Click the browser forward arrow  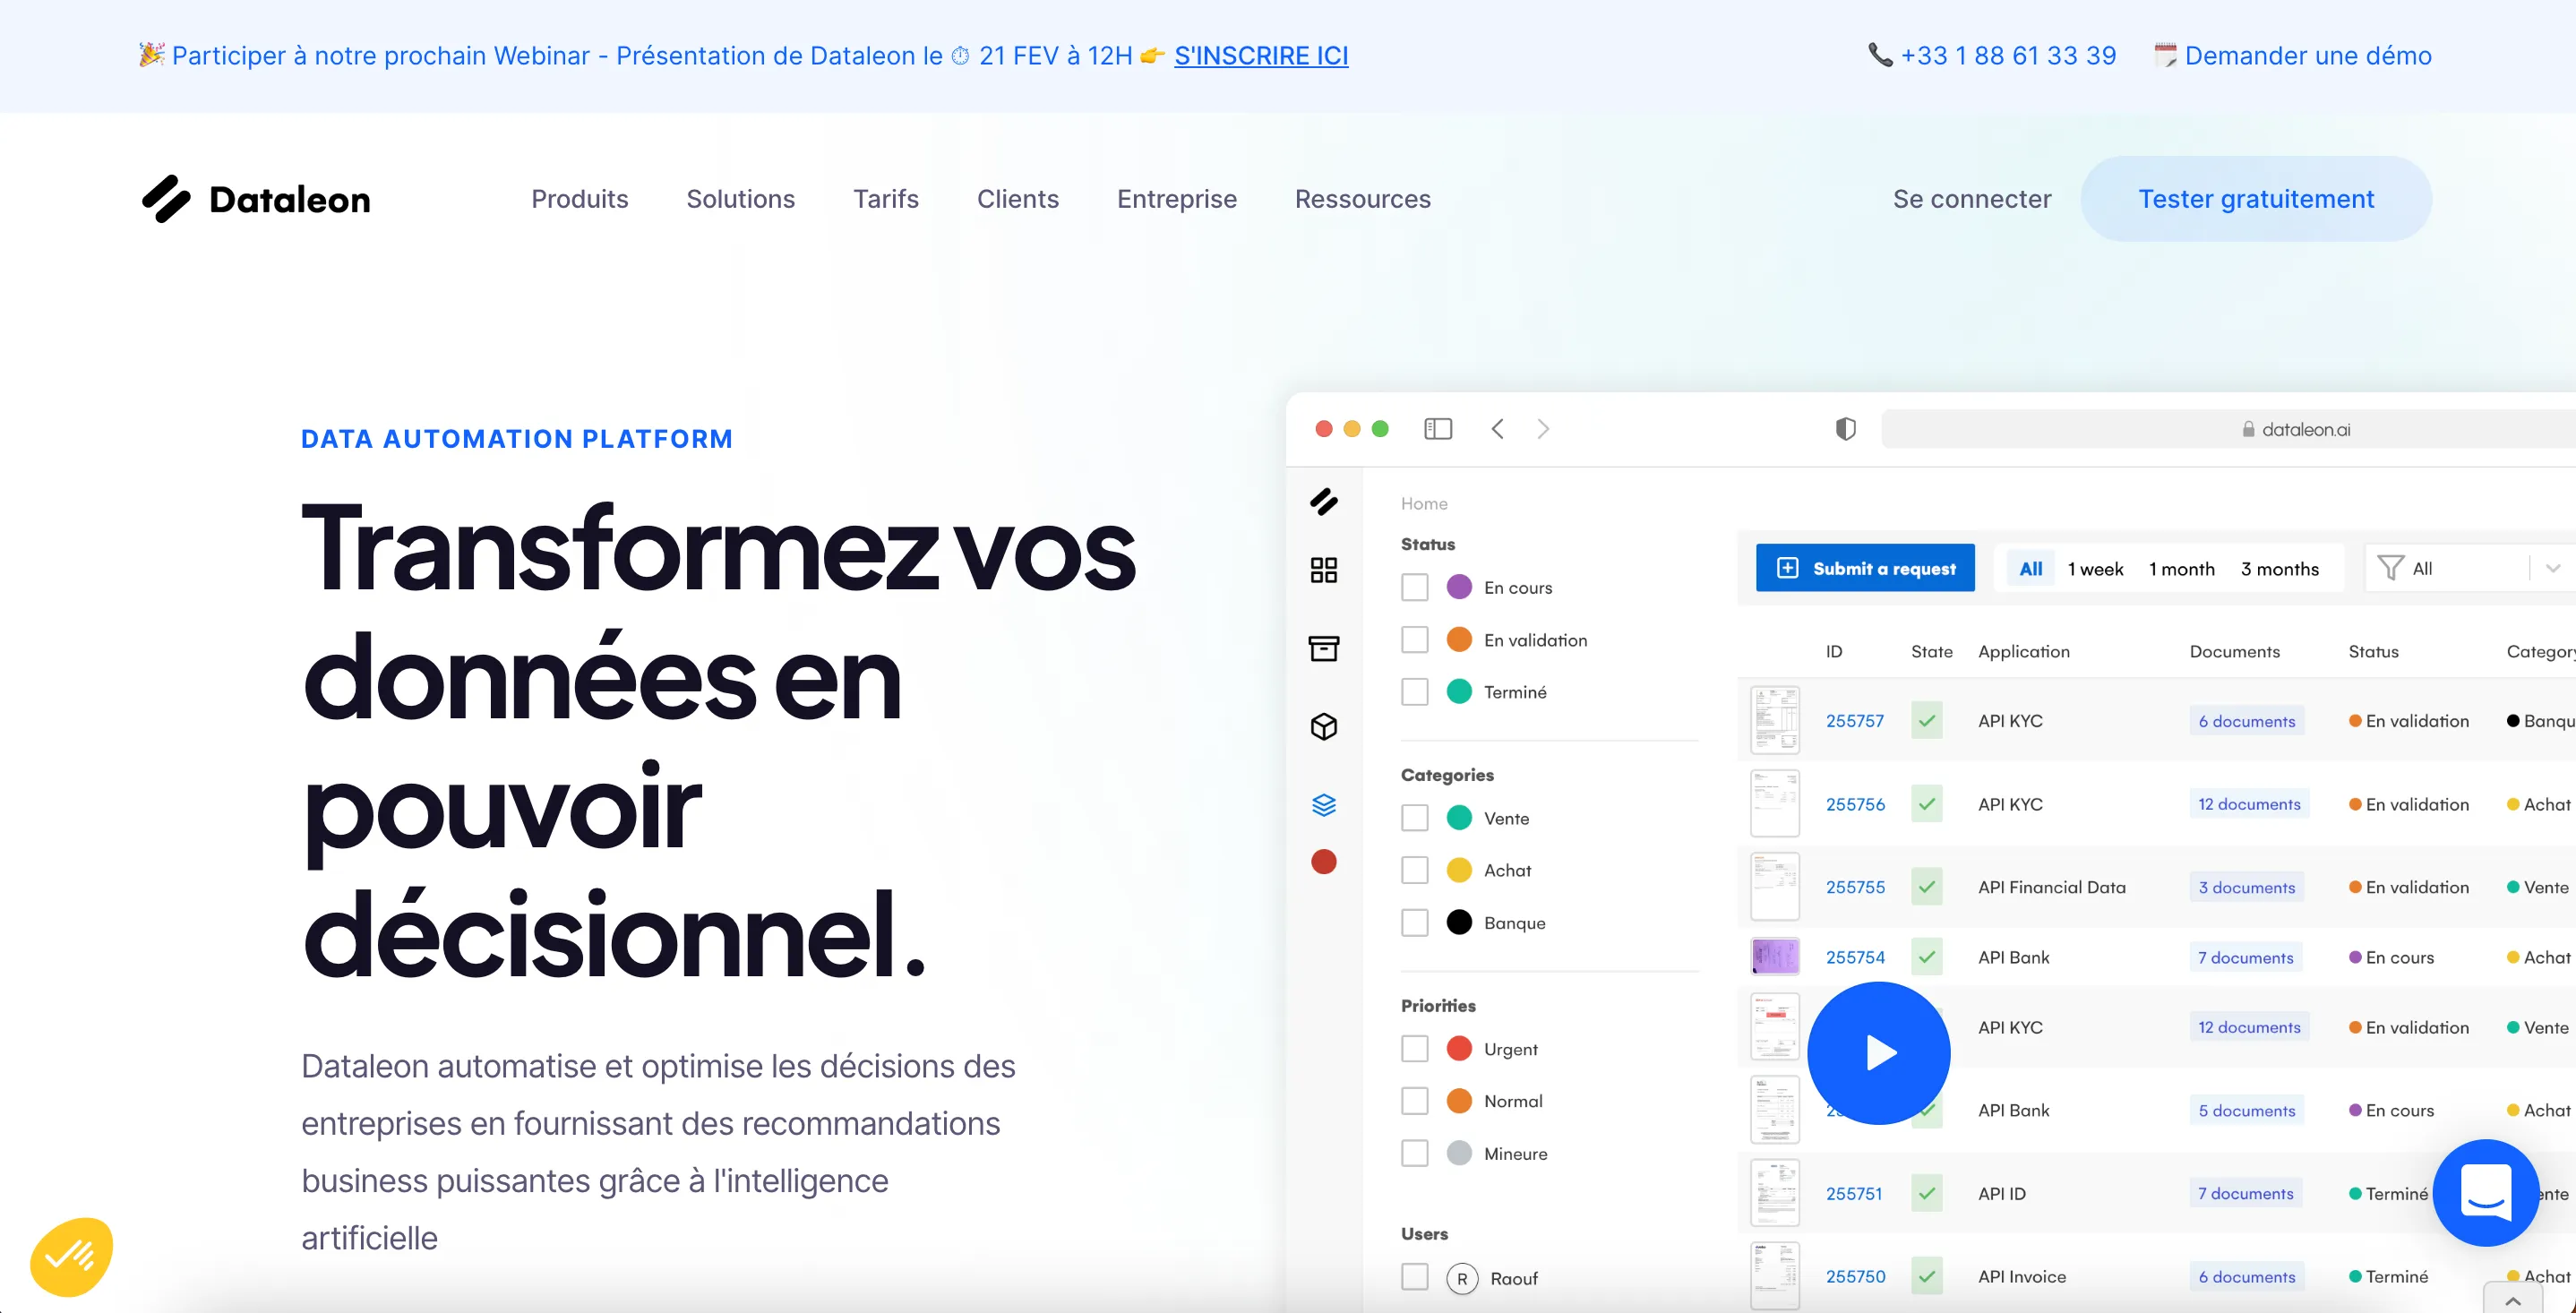1543,429
